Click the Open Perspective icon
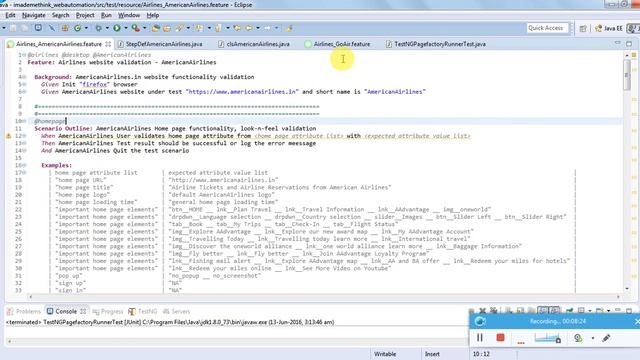The width and height of the screenshot is (640, 360). [x=583, y=28]
